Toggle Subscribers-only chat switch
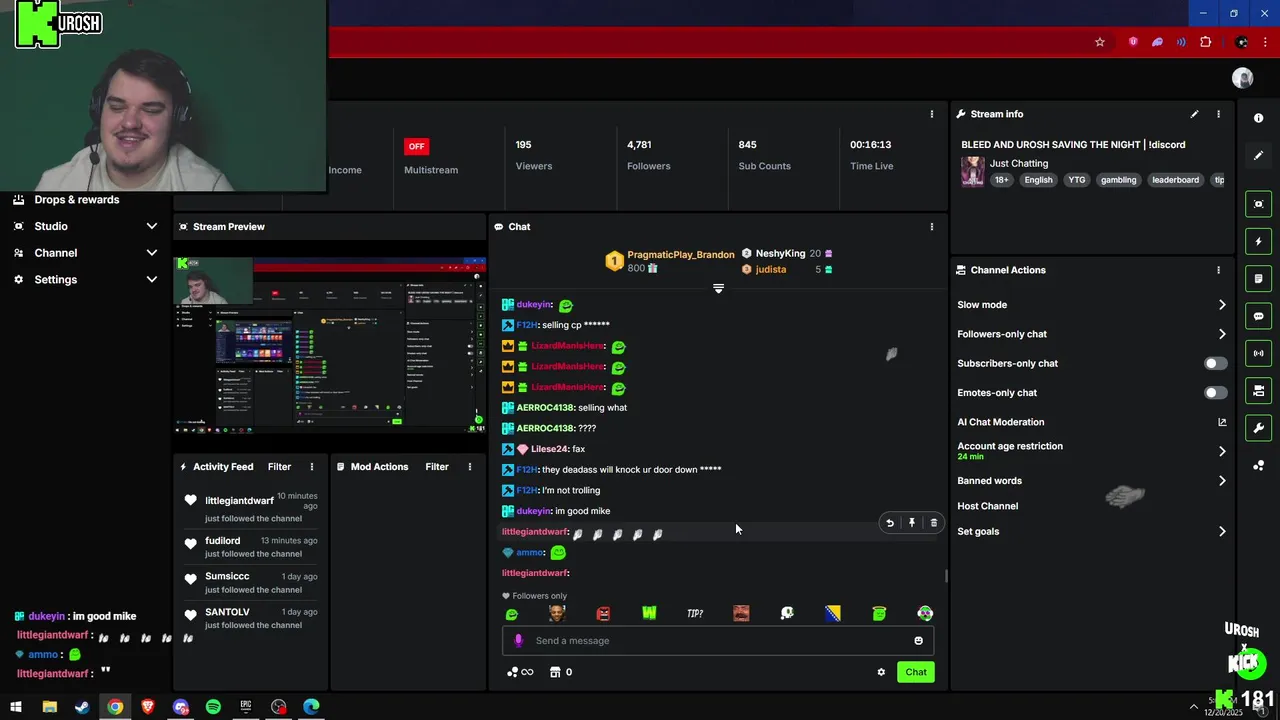 click(x=1215, y=363)
